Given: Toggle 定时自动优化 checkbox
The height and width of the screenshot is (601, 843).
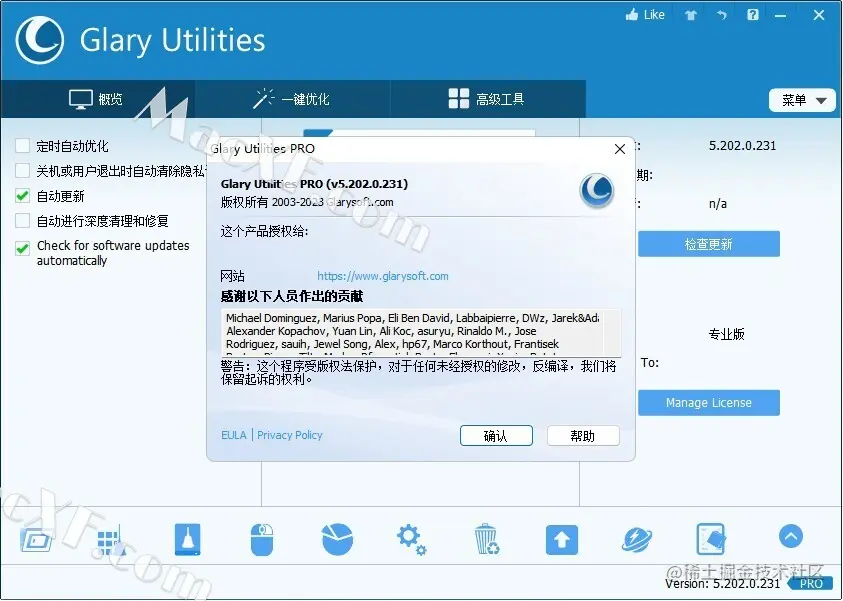Looking at the screenshot, I should tap(23, 146).
